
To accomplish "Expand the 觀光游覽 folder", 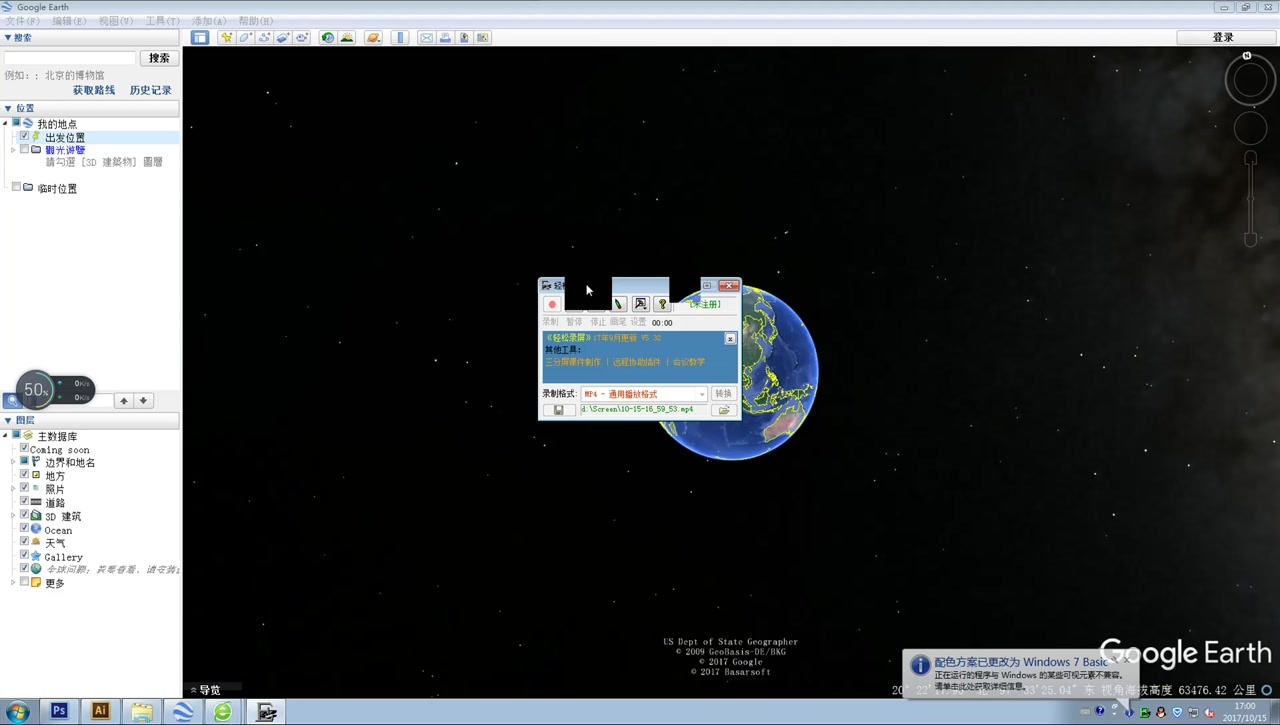I will pyautogui.click(x=13, y=150).
